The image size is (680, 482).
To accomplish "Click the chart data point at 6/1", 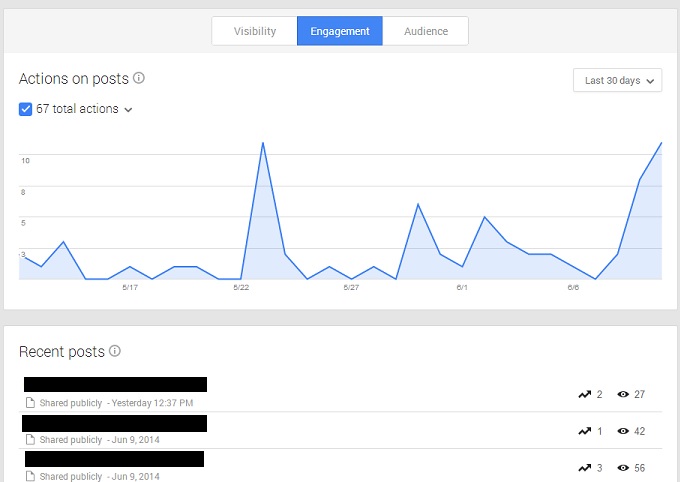I will coord(462,266).
